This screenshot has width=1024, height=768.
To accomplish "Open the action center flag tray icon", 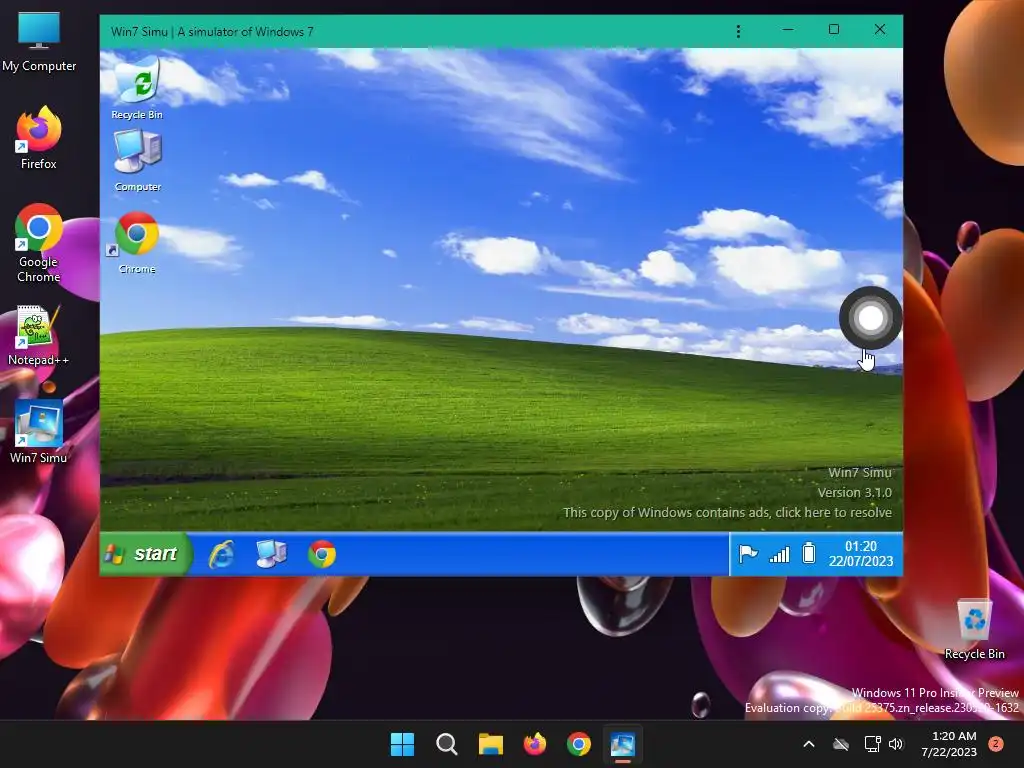I will (748, 554).
